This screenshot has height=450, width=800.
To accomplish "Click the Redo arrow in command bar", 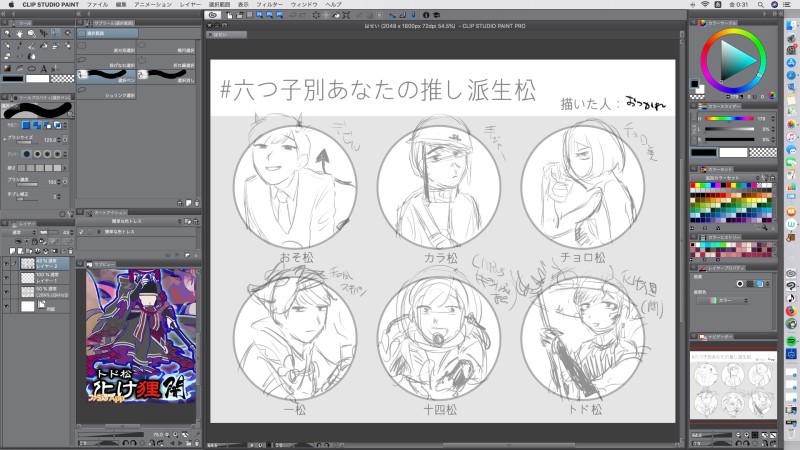I will pyautogui.click(x=303, y=15).
